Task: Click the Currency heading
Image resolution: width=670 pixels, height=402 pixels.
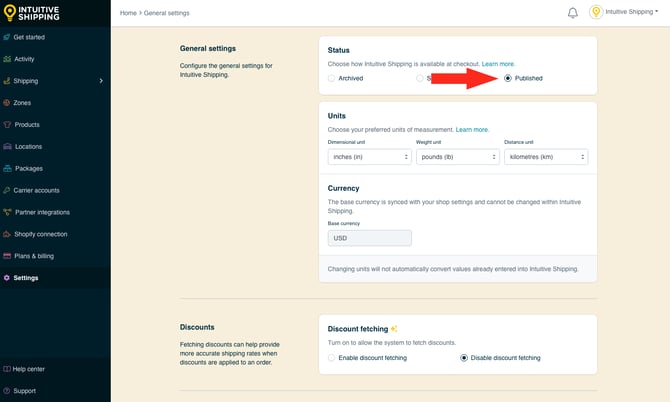Action: [343, 188]
